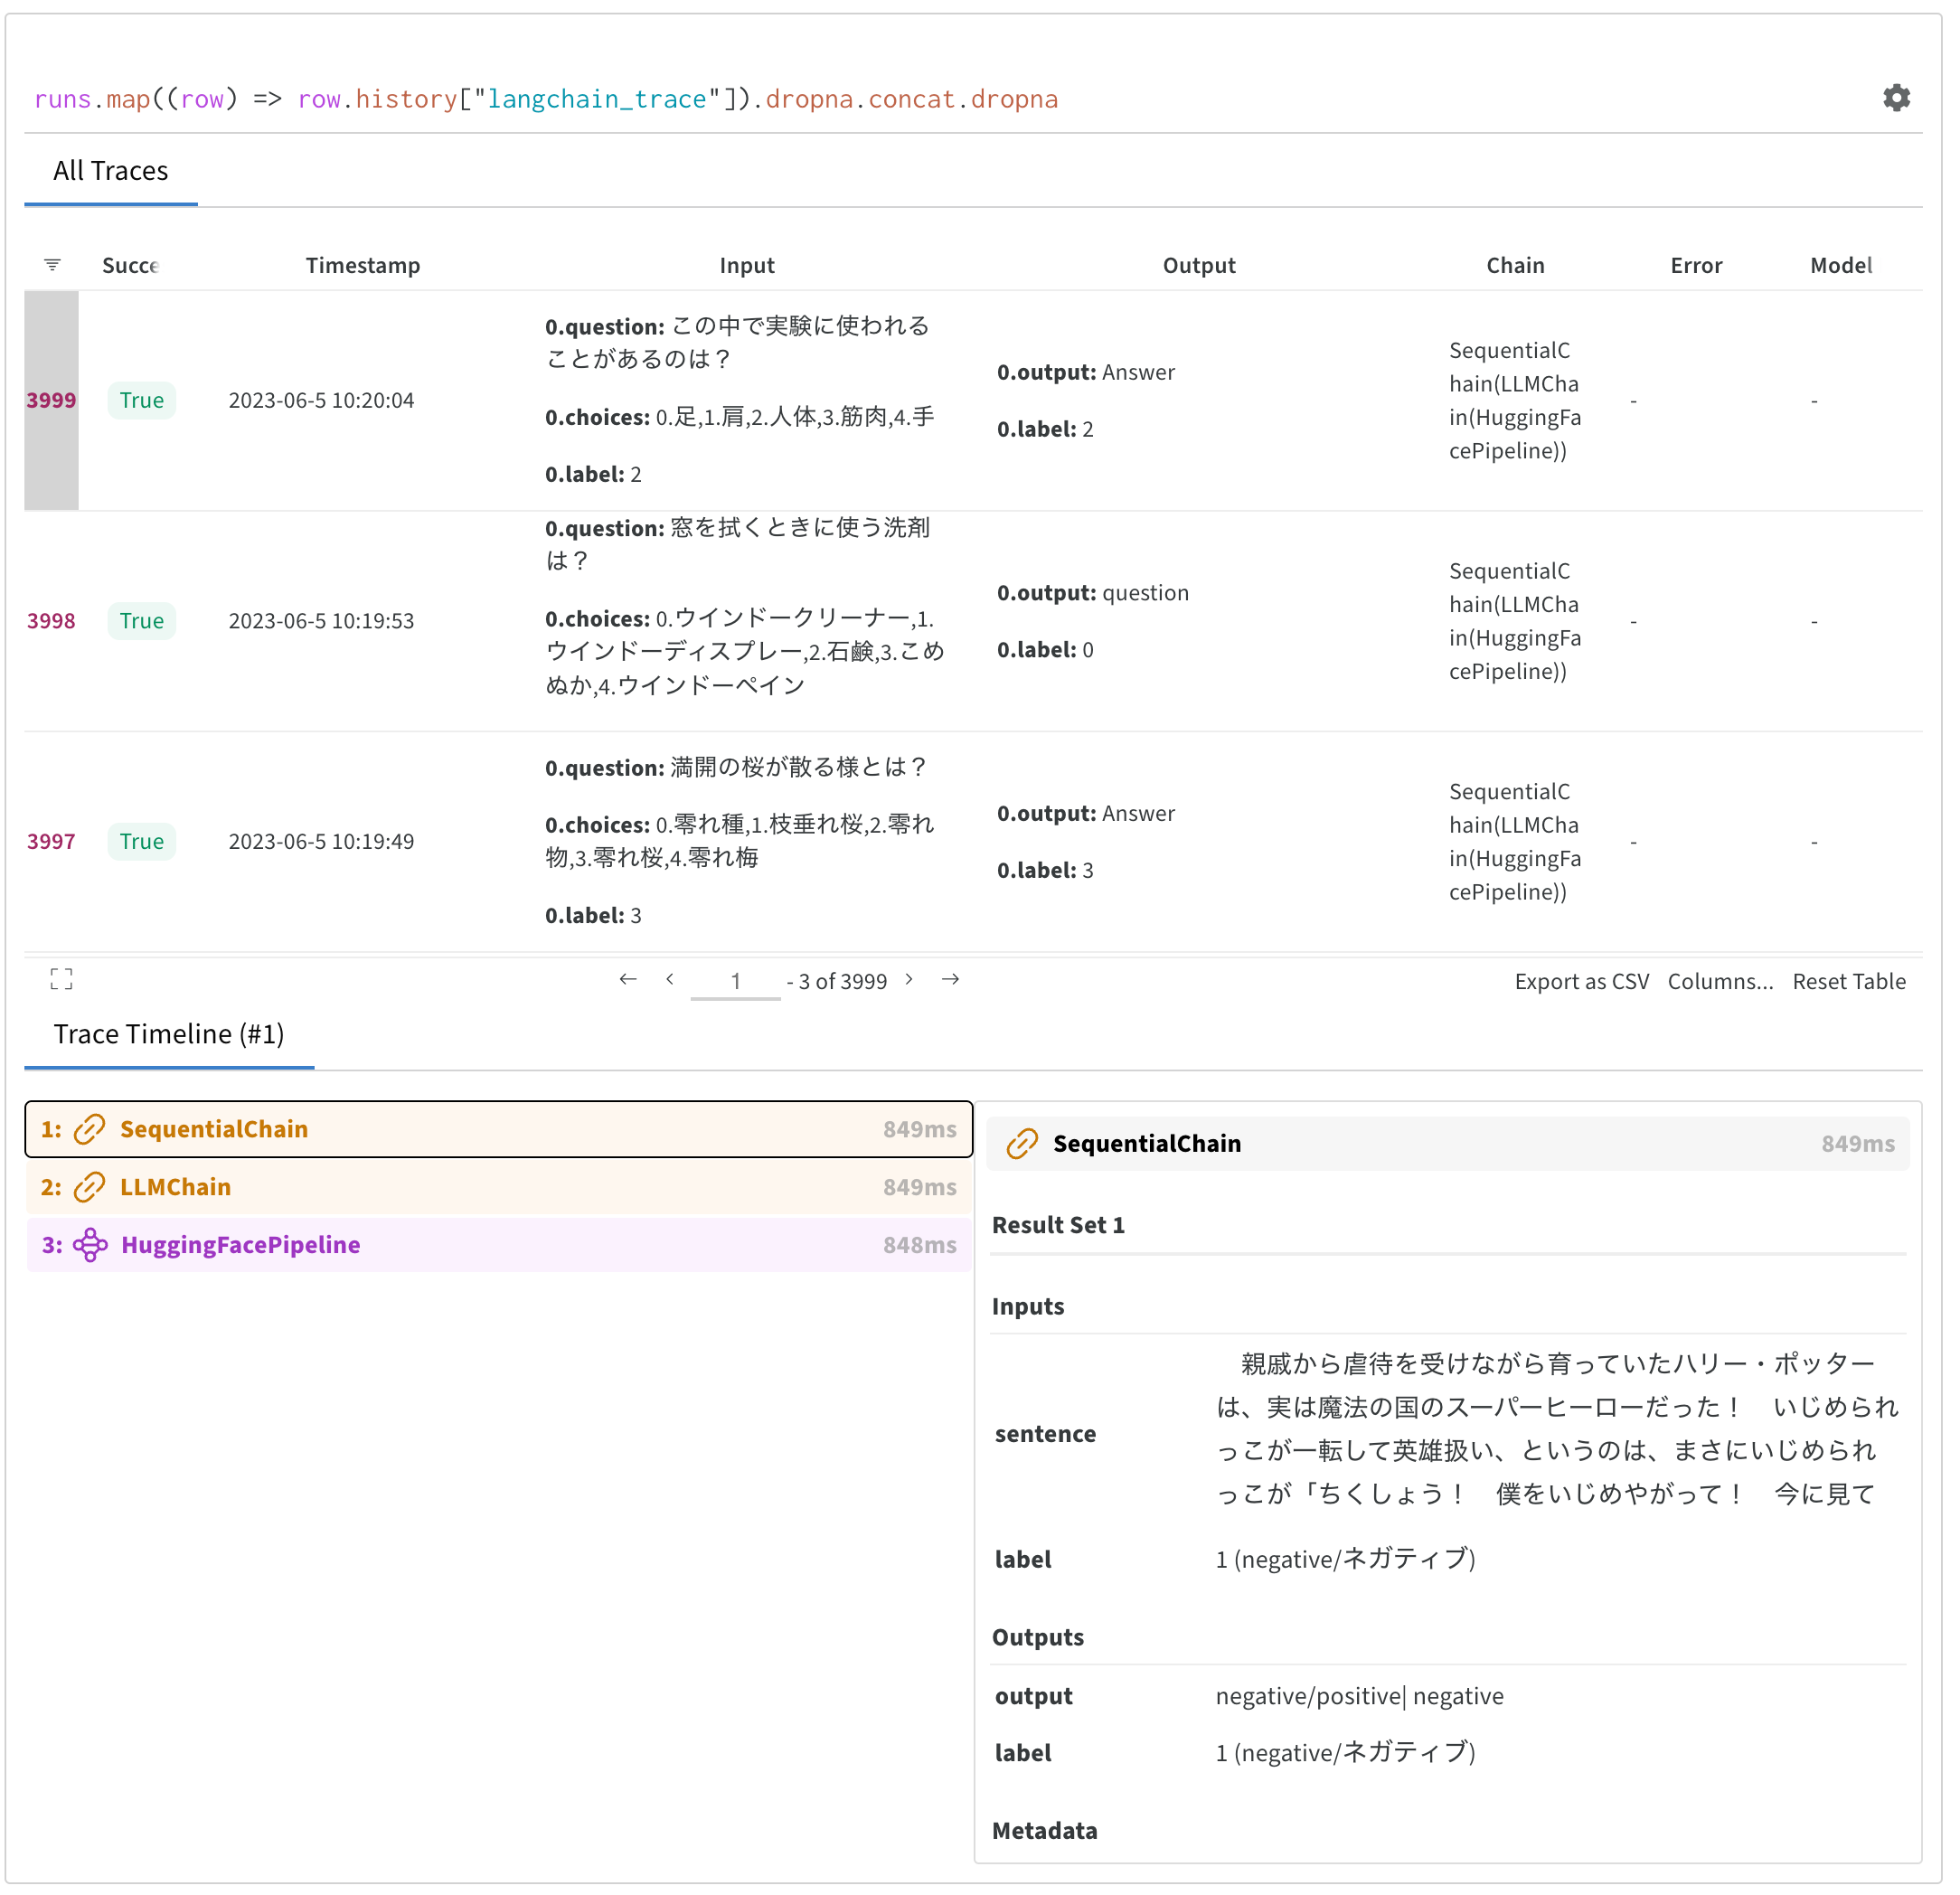Jump to last page arrow
Viewport: 1960px width, 1895px height.
[950, 979]
